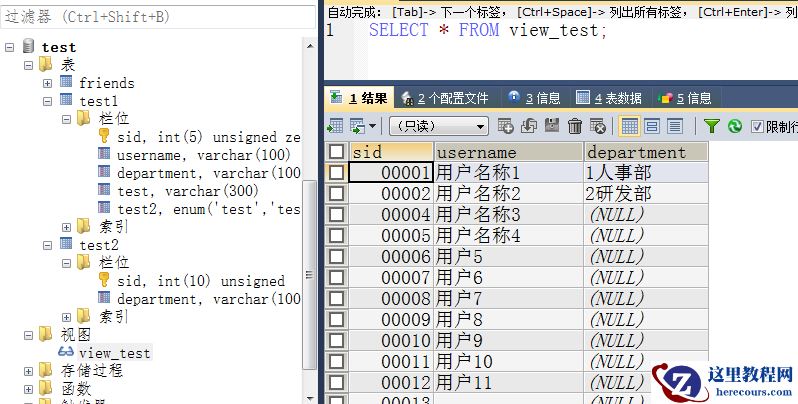
Task: Collapse the test1 table node
Action: tap(47, 101)
